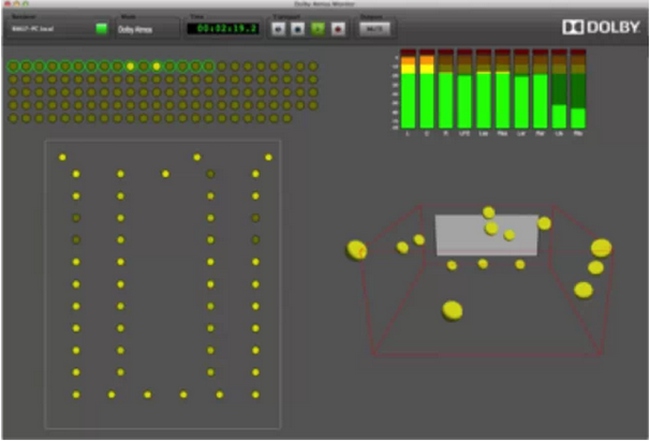This screenshot has height=441, width=650.
Task: Click the object sphere on the 3D room's left edge
Action: coord(356,250)
